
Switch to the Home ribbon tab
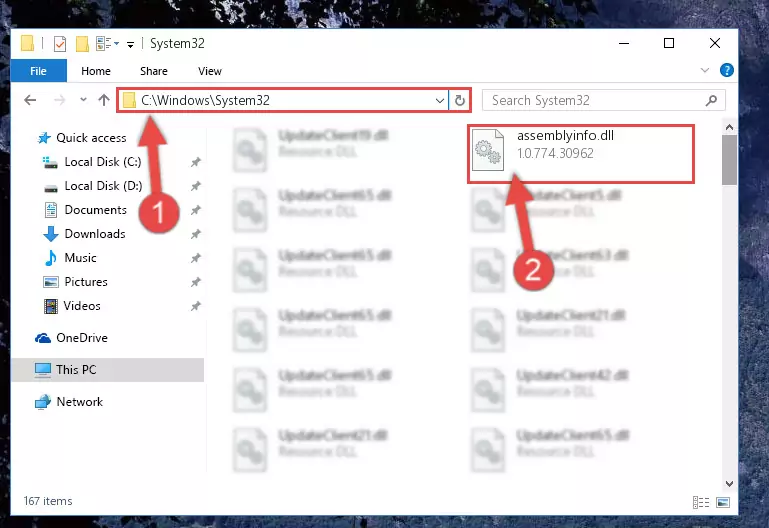96,71
